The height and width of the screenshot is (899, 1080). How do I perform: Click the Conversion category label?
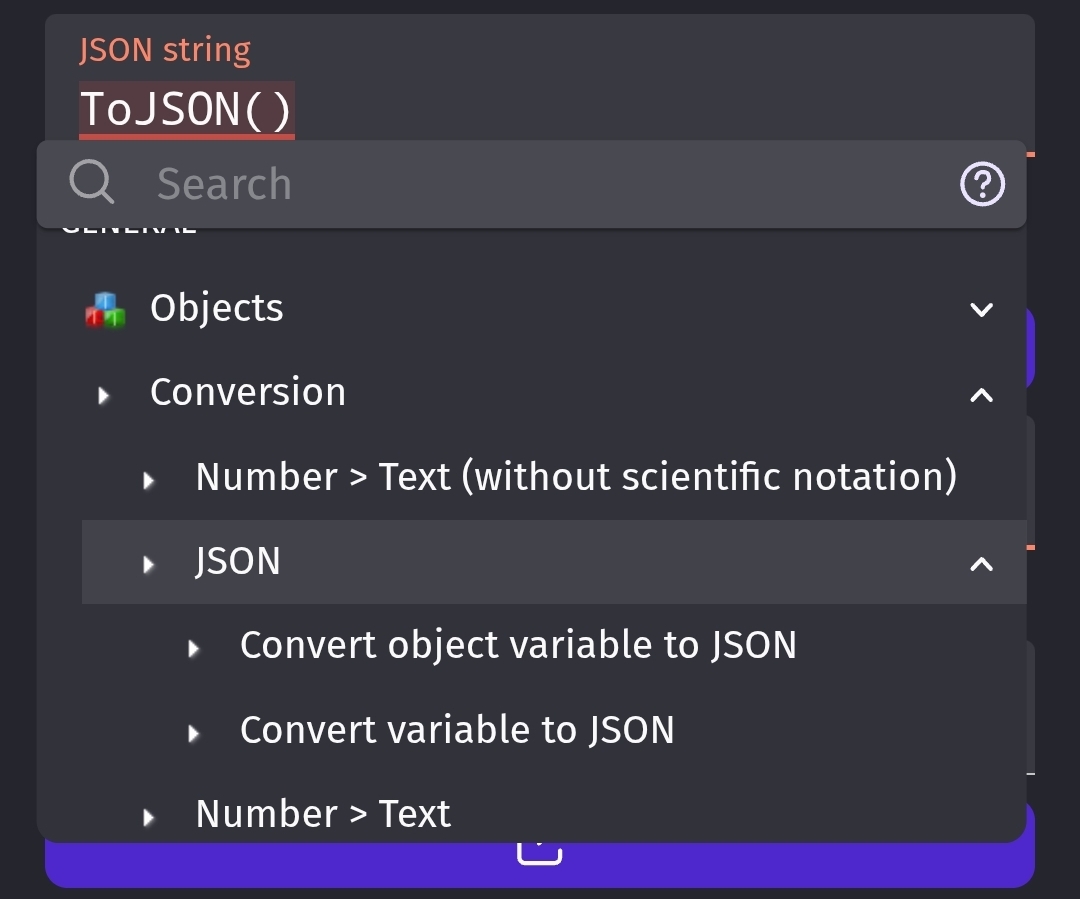[x=248, y=393]
